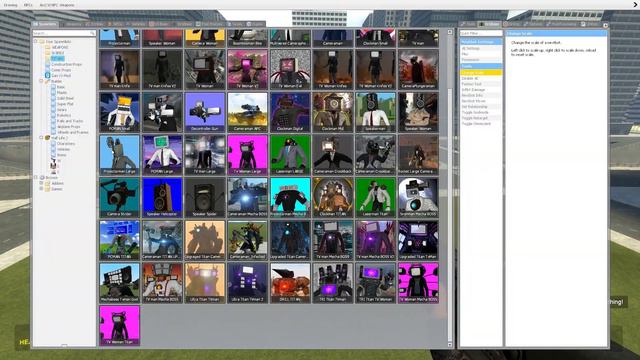Select the Laserman LARGE spawn icon
This screenshot has height=360, width=640.
pyautogui.click(x=290, y=155)
